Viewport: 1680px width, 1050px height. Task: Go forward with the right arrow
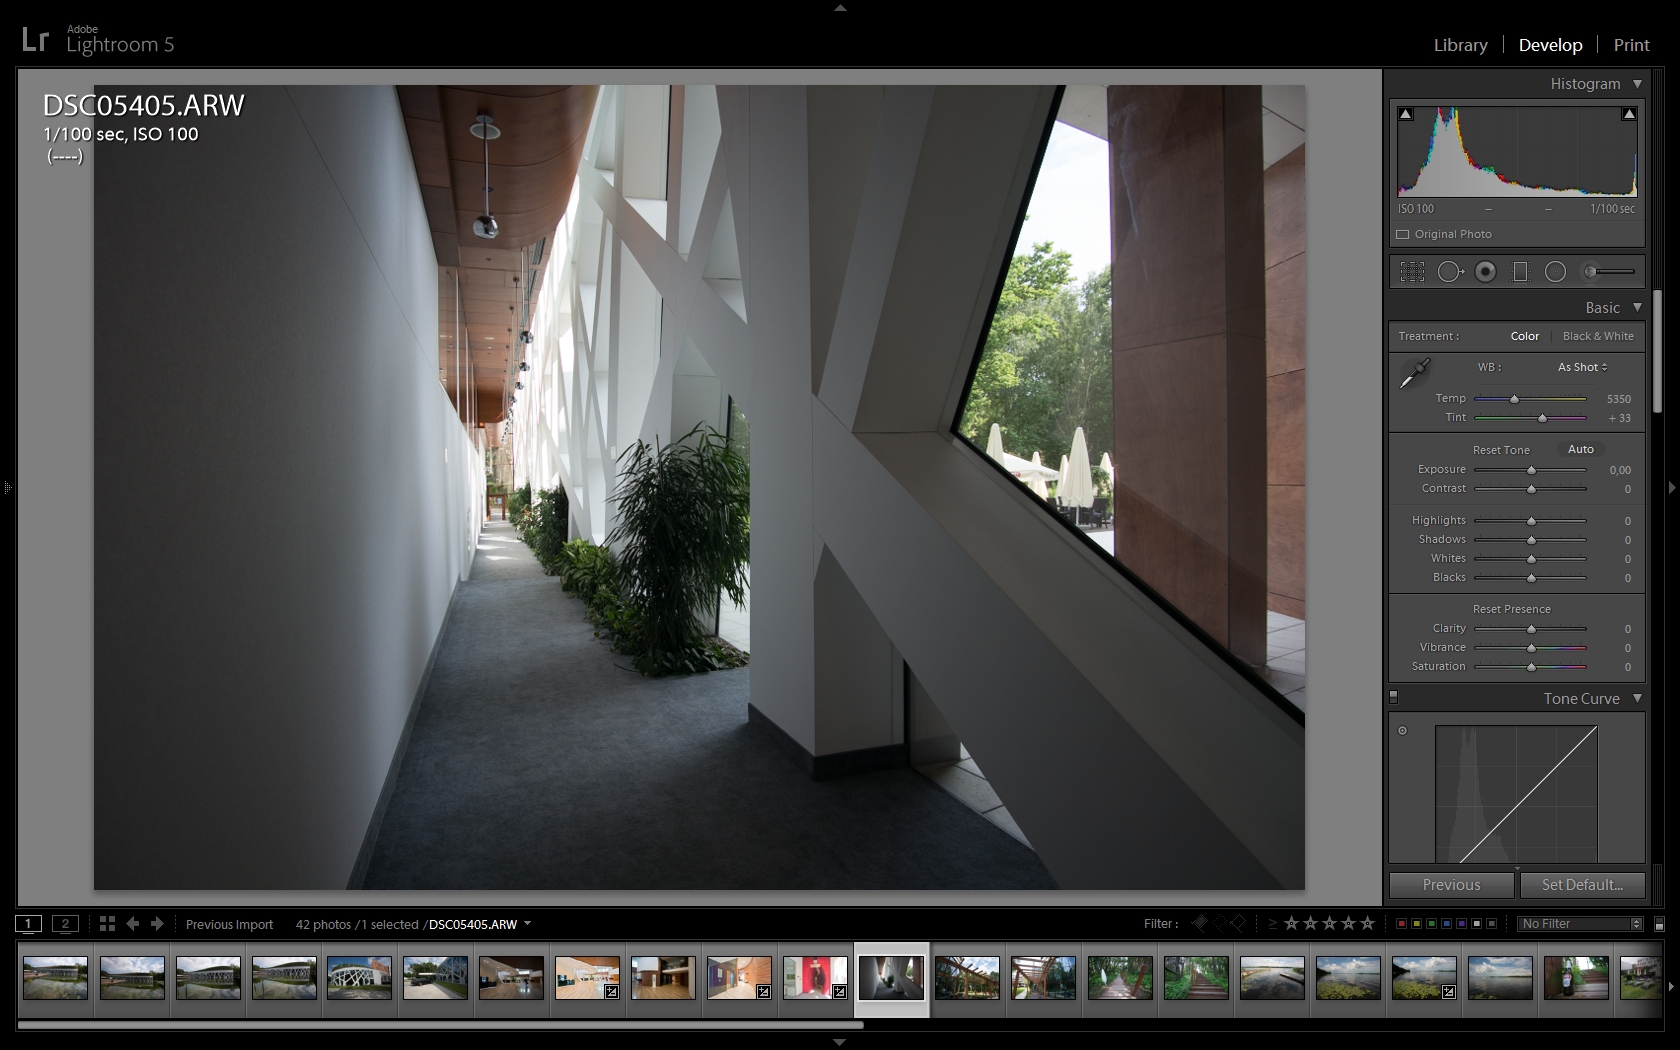[157, 924]
